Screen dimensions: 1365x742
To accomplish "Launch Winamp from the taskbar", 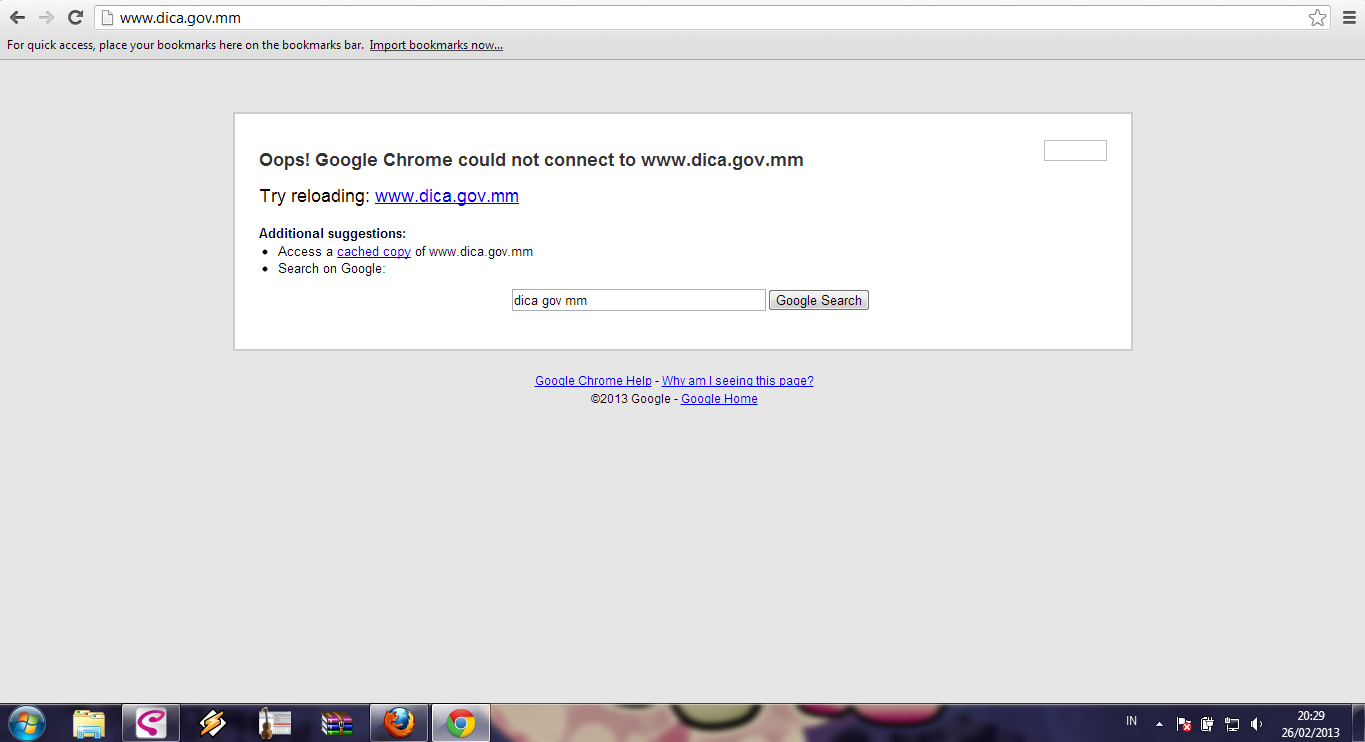I will (x=212, y=723).
